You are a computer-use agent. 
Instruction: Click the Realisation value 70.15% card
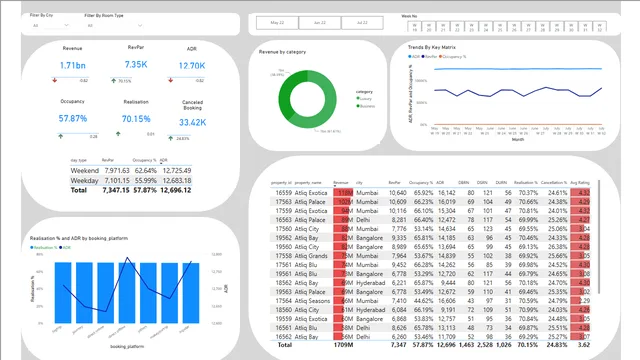(136, 119)
